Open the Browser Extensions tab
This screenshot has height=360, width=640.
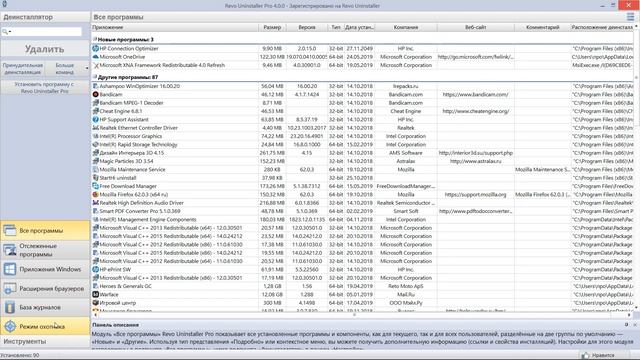click(45, 289)
